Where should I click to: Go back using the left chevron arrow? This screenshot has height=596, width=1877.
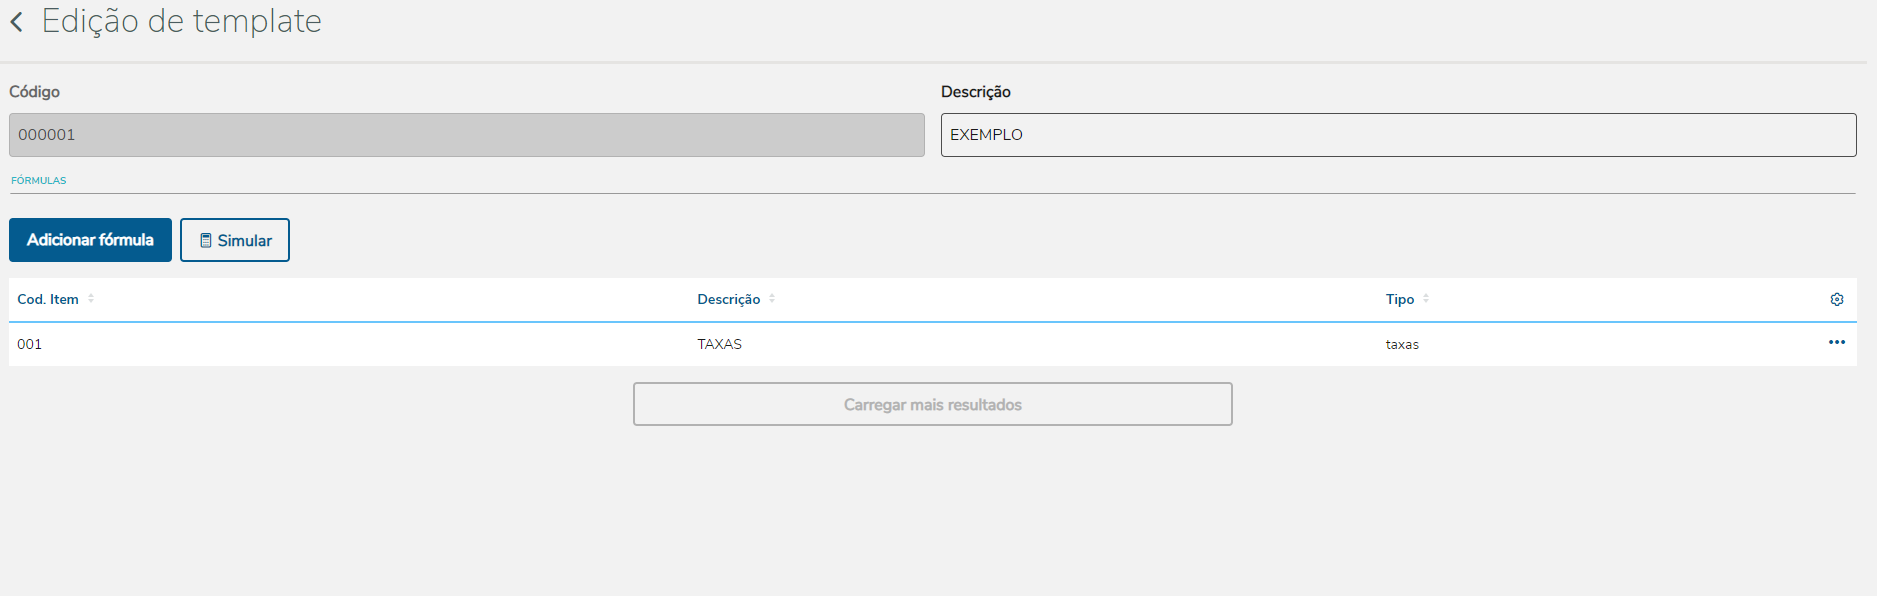[16, 21]
